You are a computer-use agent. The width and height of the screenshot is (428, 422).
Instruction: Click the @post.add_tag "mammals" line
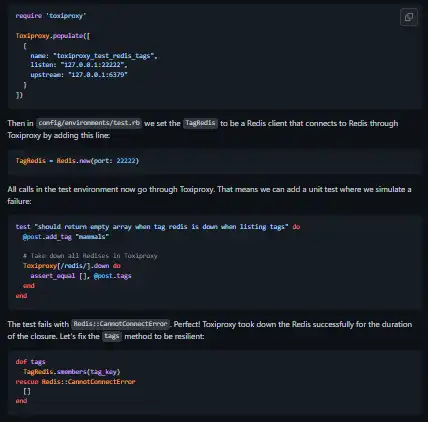(66, 237)
